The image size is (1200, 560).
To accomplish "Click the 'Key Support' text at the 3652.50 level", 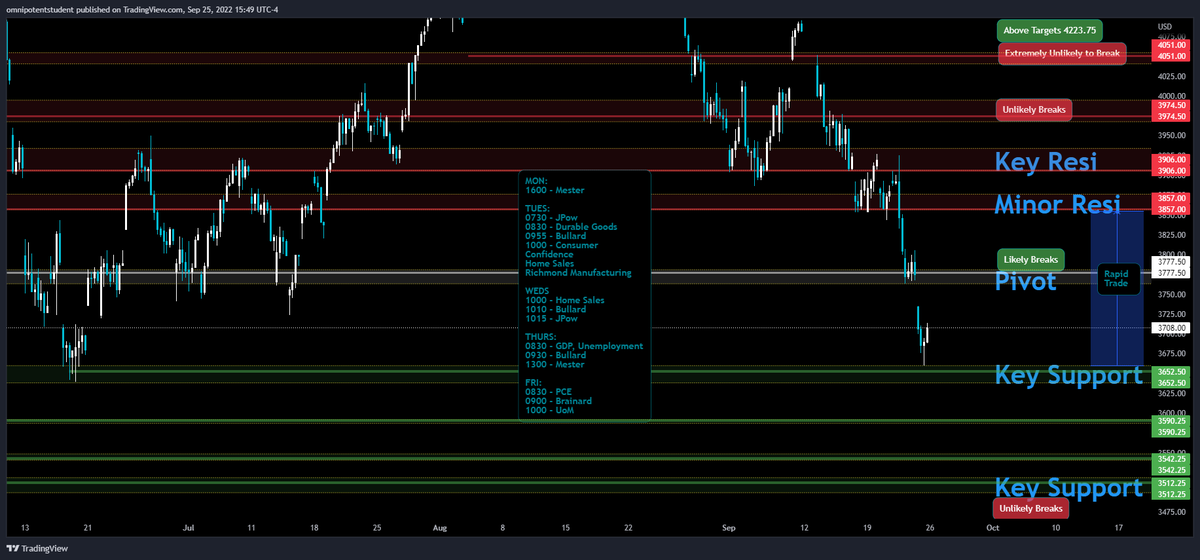I will point(1068,375).
